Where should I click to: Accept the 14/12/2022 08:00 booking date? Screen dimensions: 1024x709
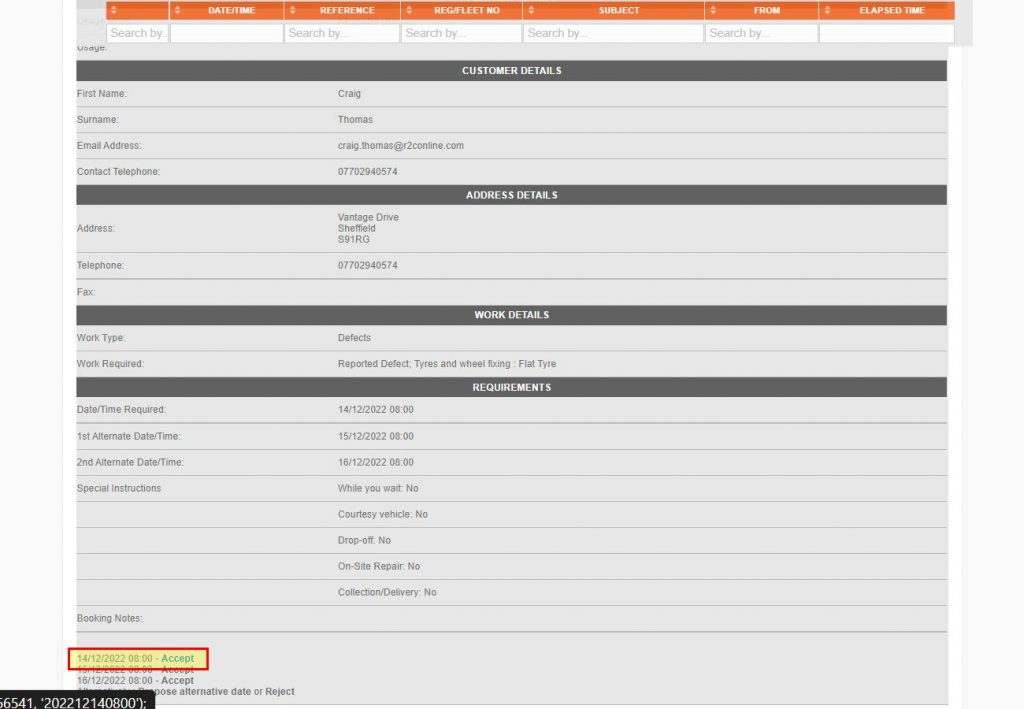tap(176, 658)
